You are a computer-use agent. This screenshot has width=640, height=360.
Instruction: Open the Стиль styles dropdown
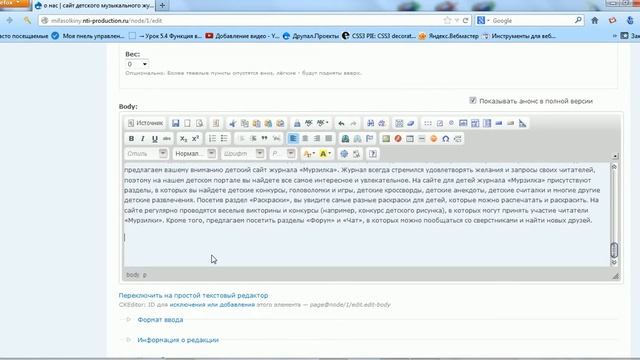[147, 154]
